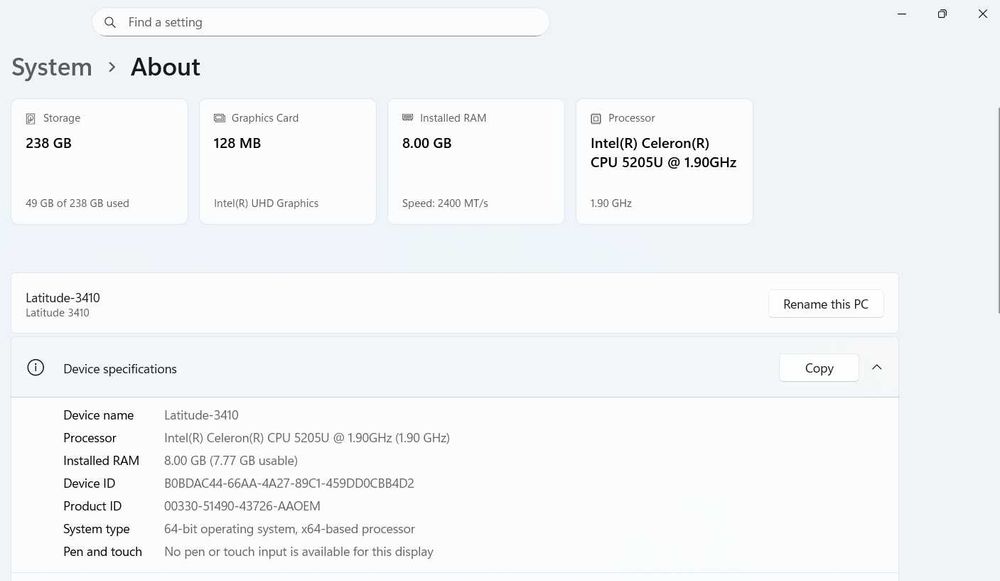
Task: Click the About breadcrumb title
Action: (166, 67)
